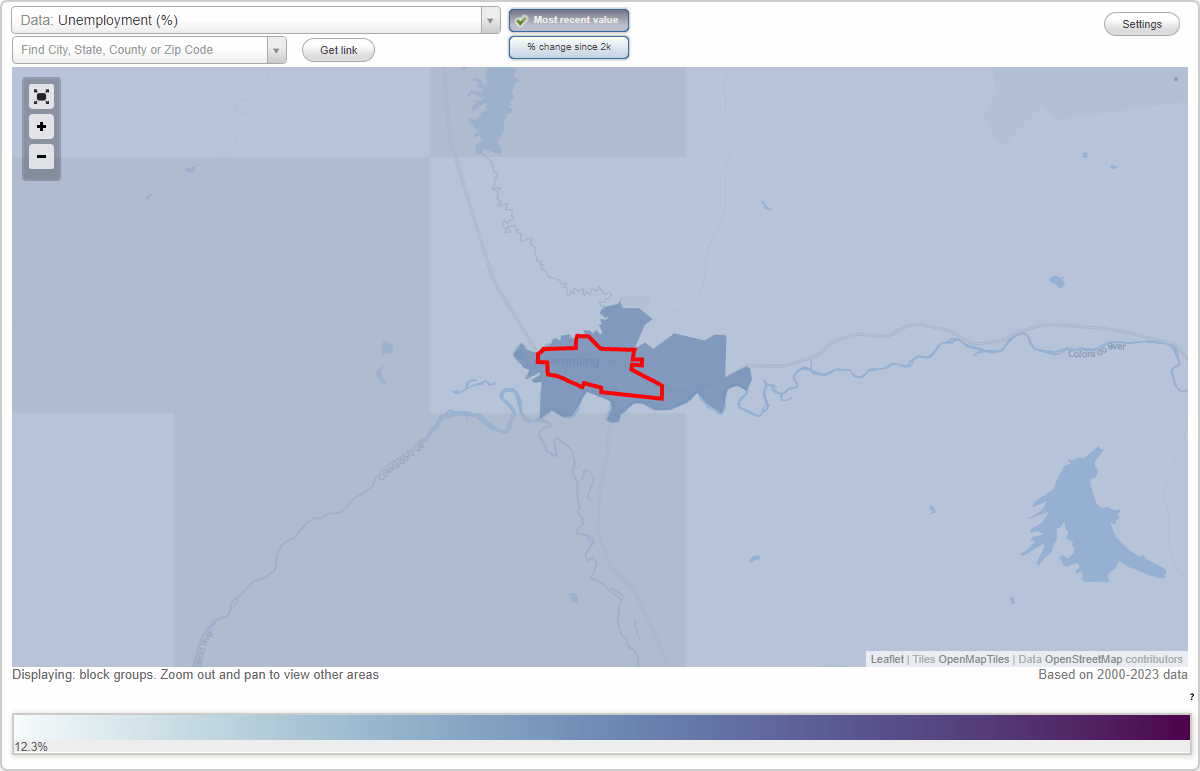Click the Get link button

[338, 49]
